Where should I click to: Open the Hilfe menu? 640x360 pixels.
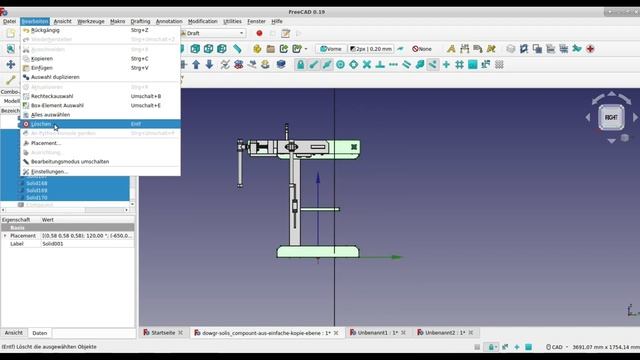coord(277,21)
